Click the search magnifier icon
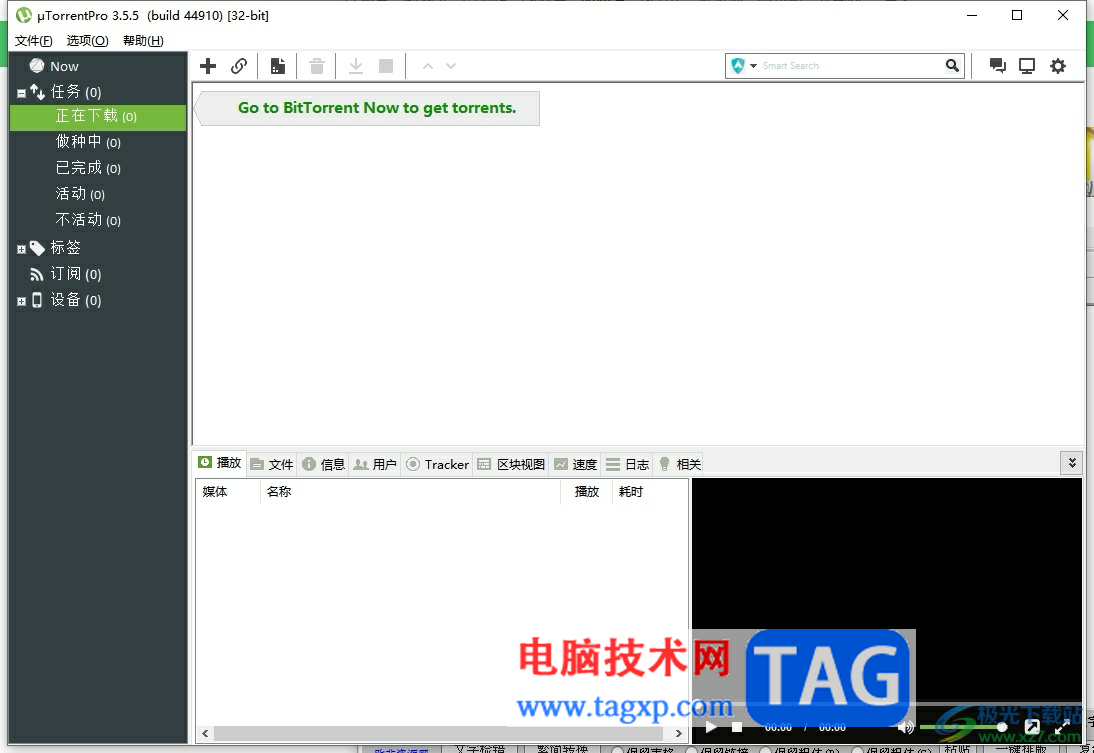Image resolution: width=1094 pixels, height=753 pixels. tap(952, 66)
